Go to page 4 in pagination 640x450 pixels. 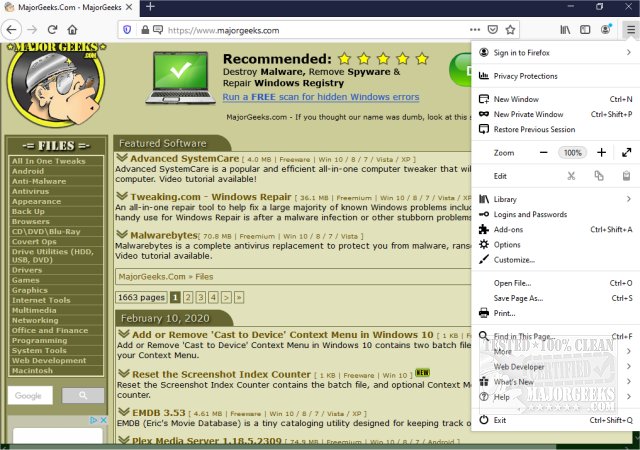click(213, 297)
